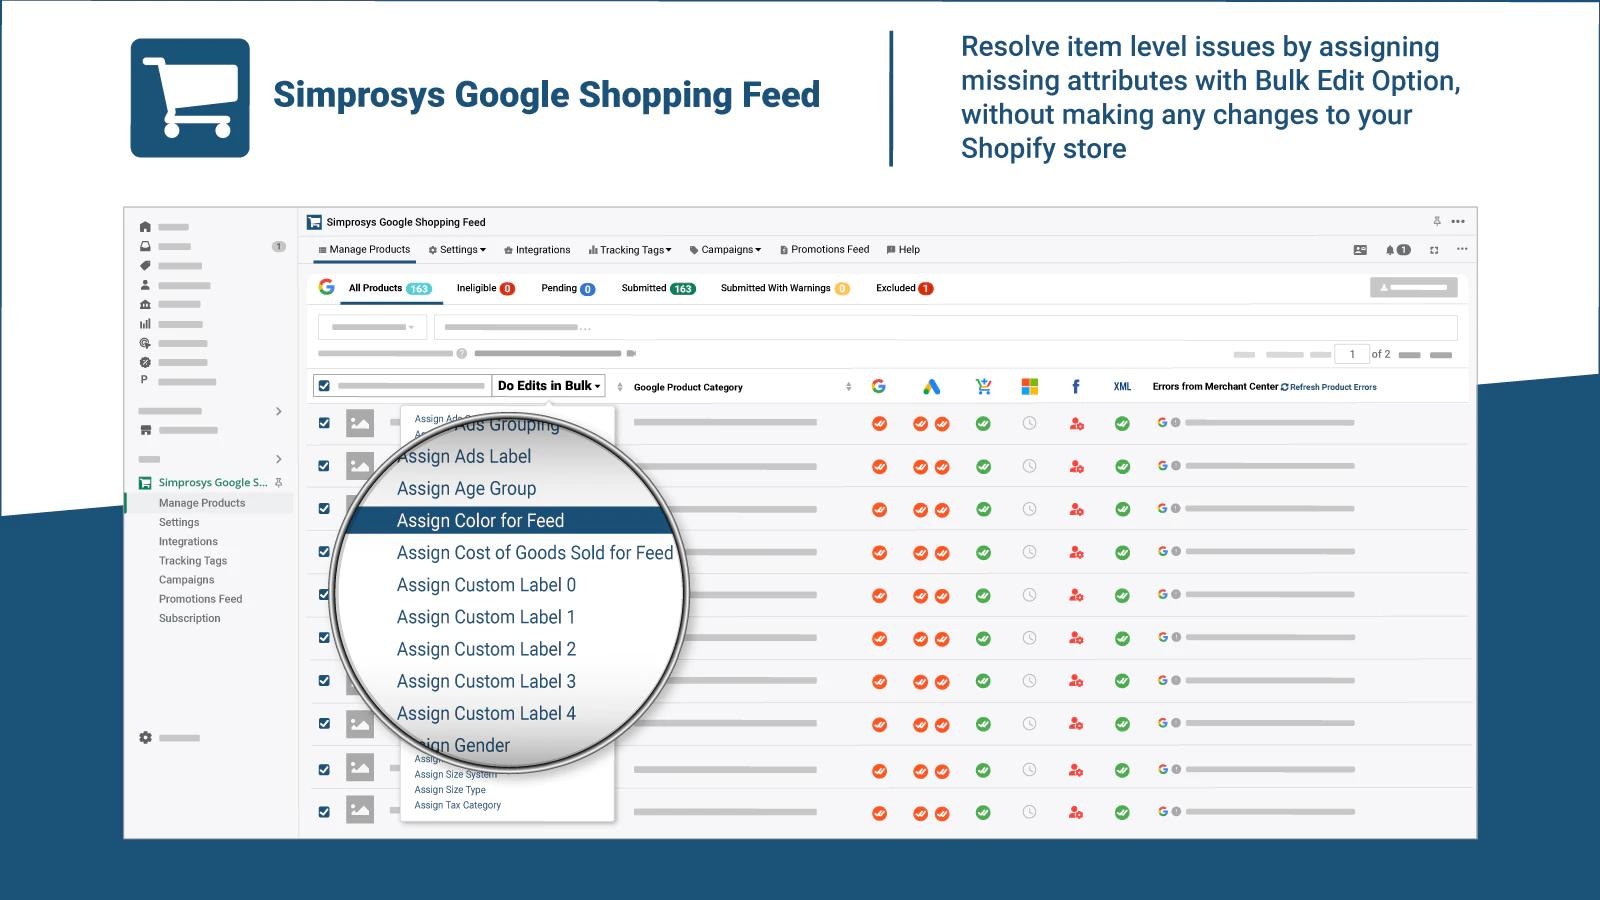Click the video icon below the search bar
This screenshot has height=900, width=1600.
631,354
